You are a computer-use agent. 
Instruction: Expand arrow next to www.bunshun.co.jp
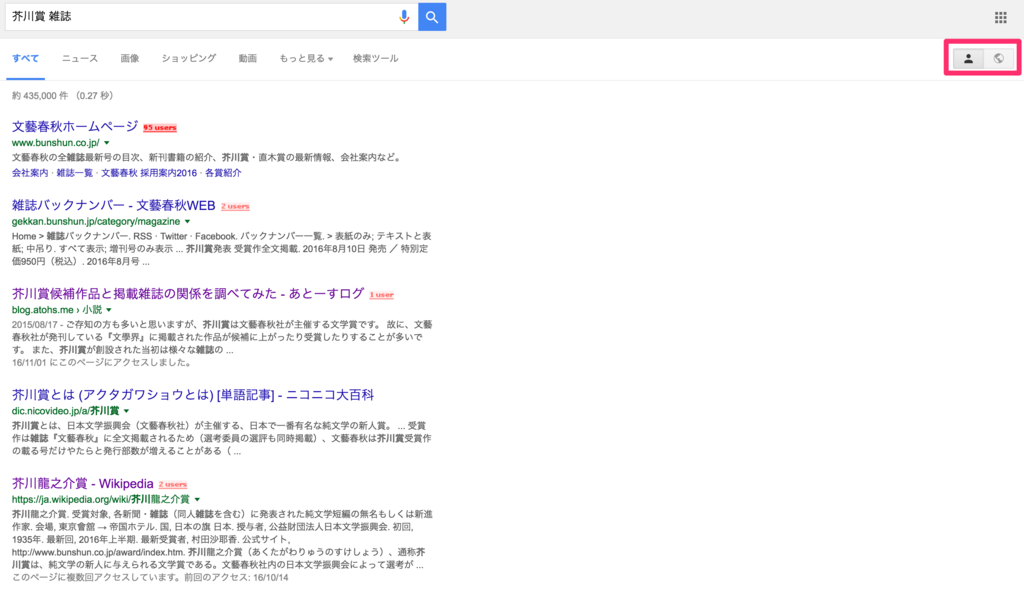tap(107, 142)
